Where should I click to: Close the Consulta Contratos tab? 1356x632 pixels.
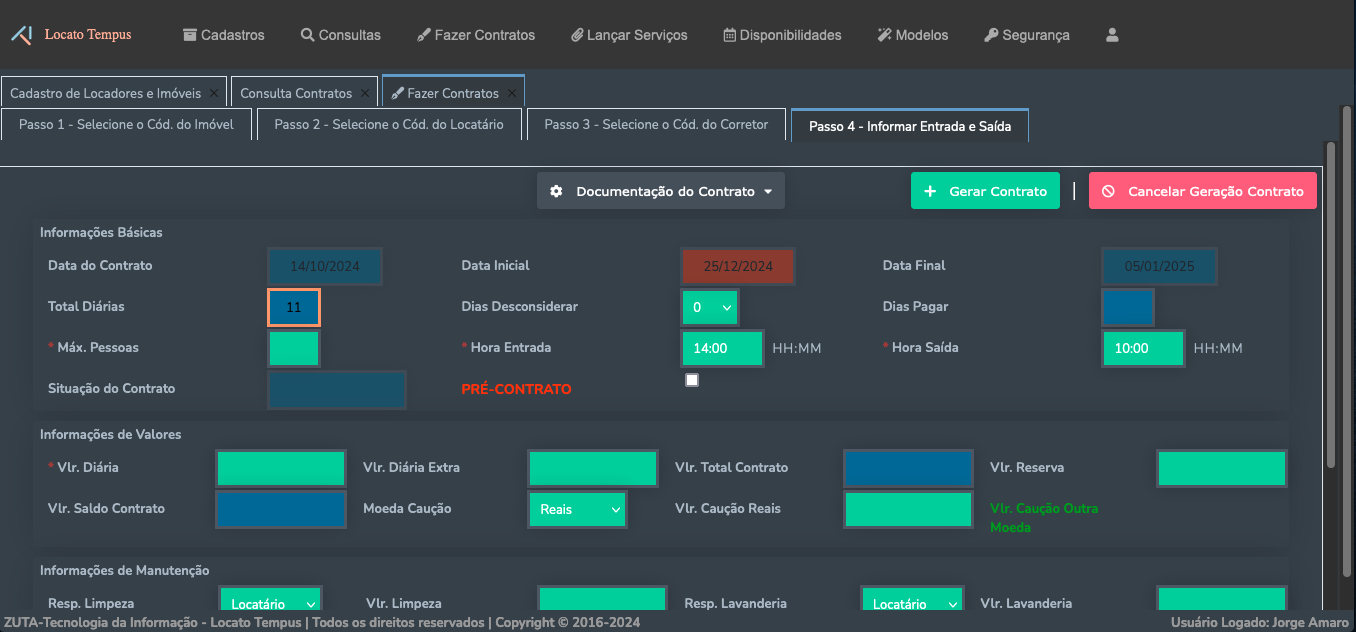[365, 93]
